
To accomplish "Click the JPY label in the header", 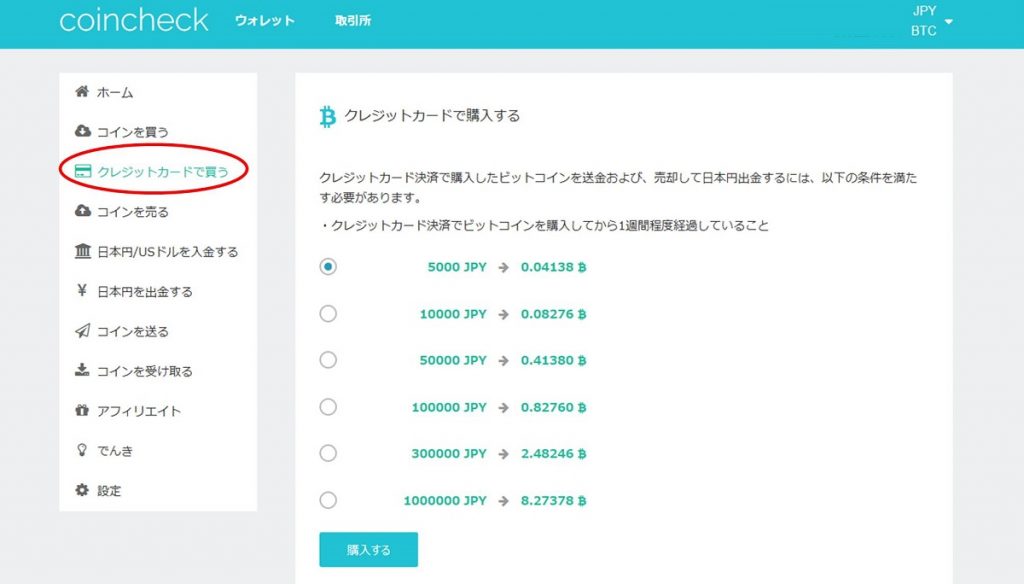I will pyautogui.click(x=924, y=11).
